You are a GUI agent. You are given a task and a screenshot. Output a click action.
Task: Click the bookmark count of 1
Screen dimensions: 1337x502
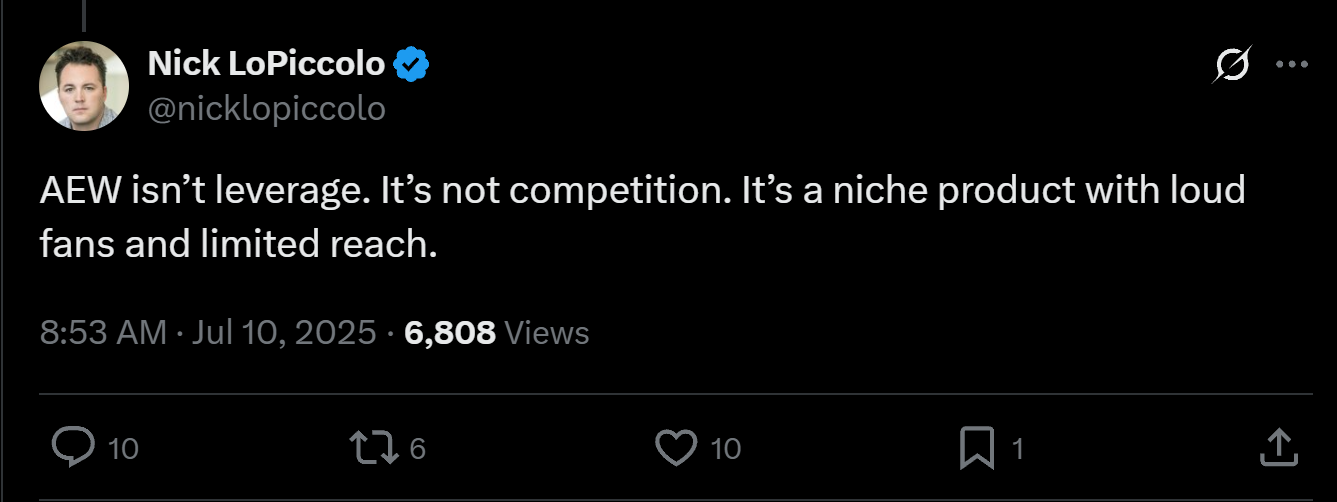(1018, 449)
